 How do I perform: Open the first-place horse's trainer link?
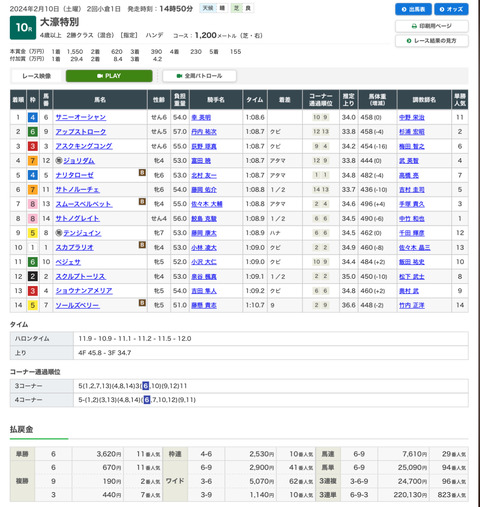point(412,117)
